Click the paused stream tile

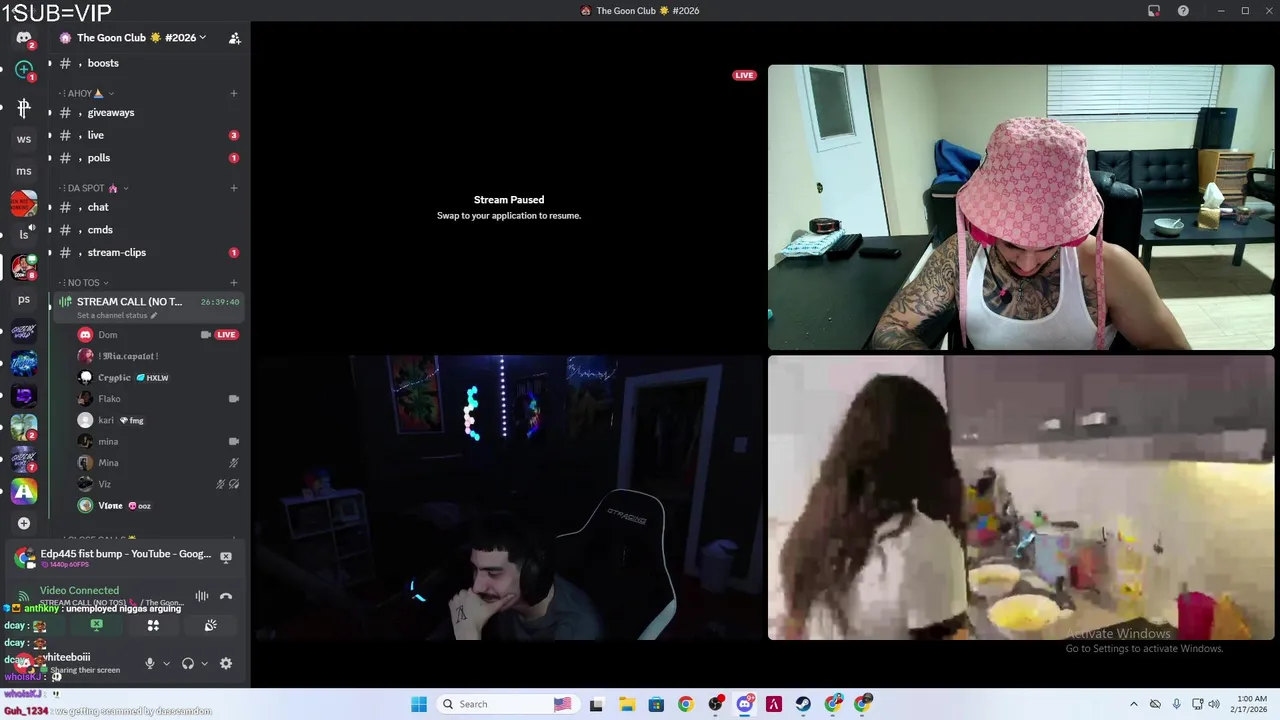click(x=508, y=208)
